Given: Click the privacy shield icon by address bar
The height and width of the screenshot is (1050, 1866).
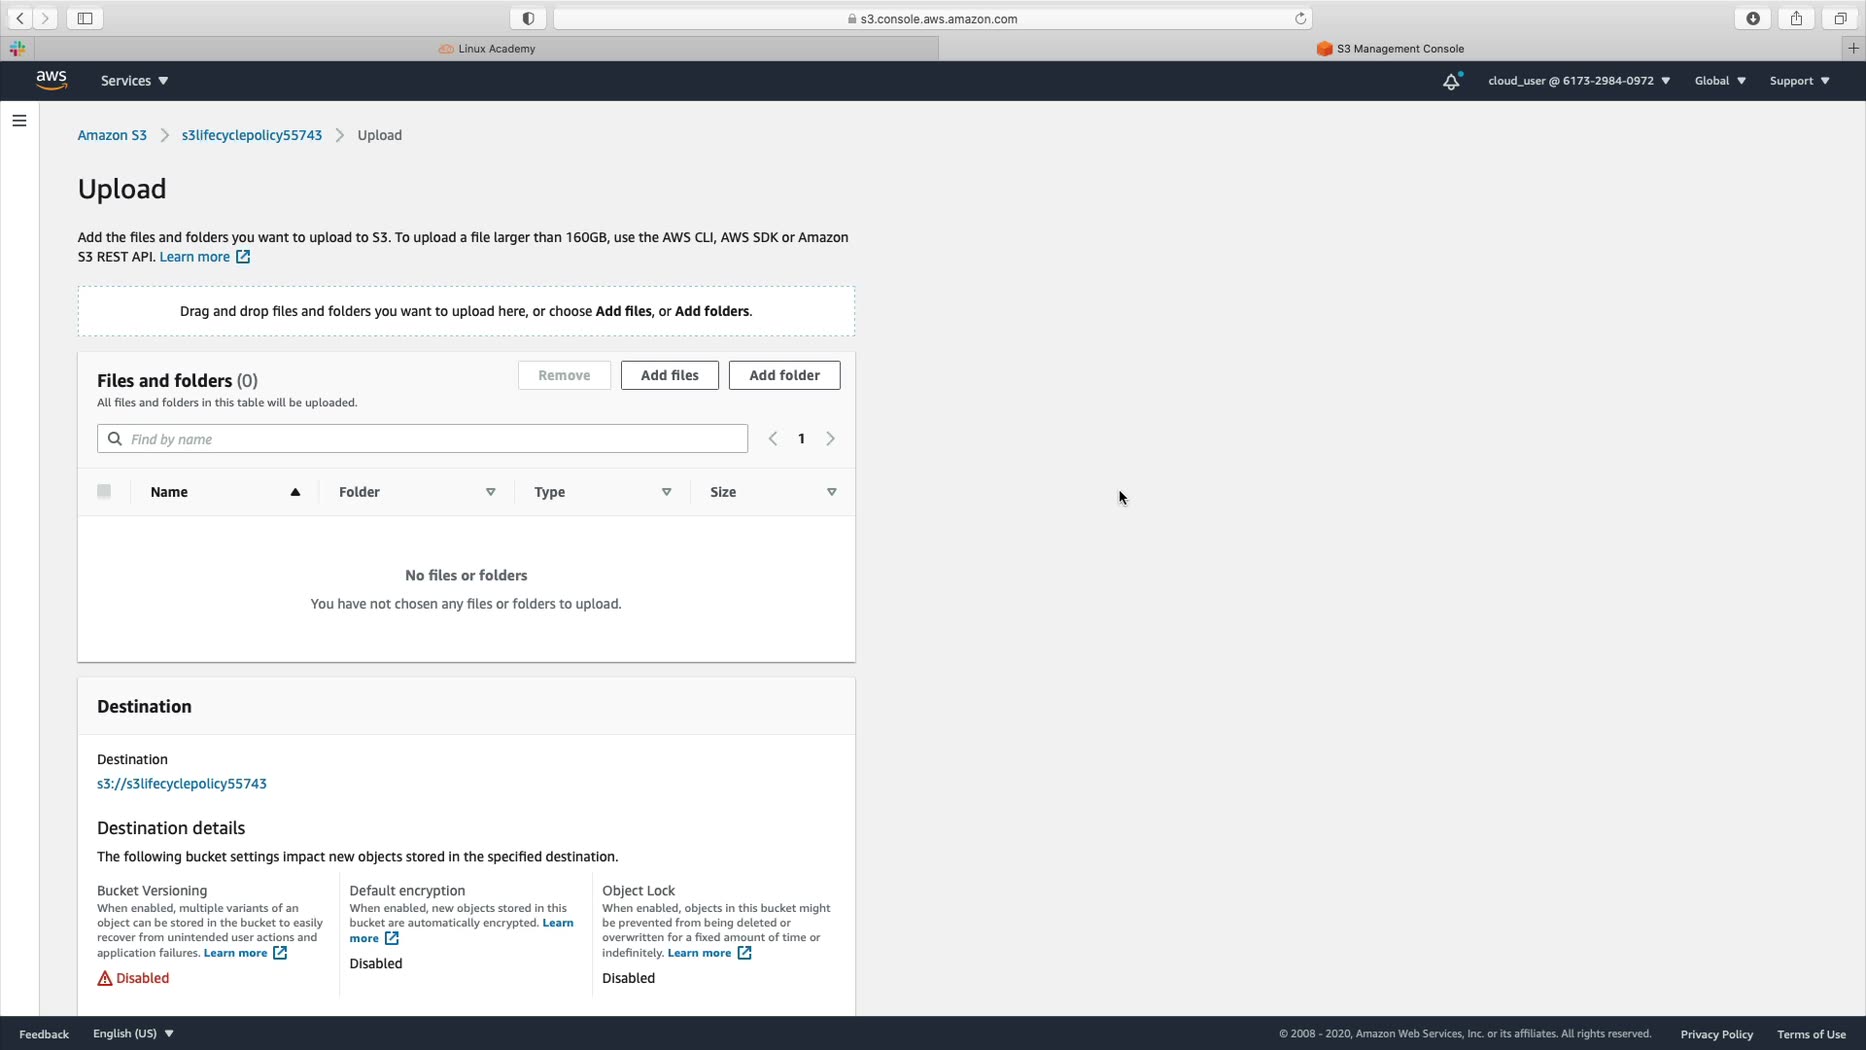Looking at the screenshot, I should 528,18.
